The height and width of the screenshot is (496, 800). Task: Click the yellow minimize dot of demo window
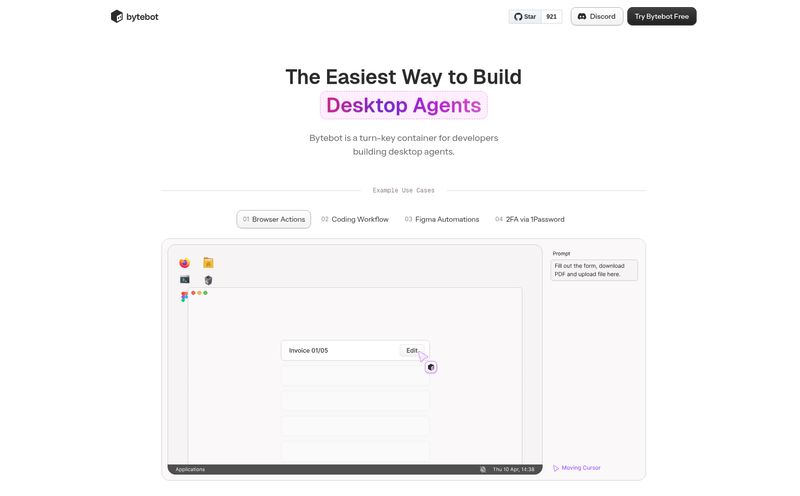199,293
